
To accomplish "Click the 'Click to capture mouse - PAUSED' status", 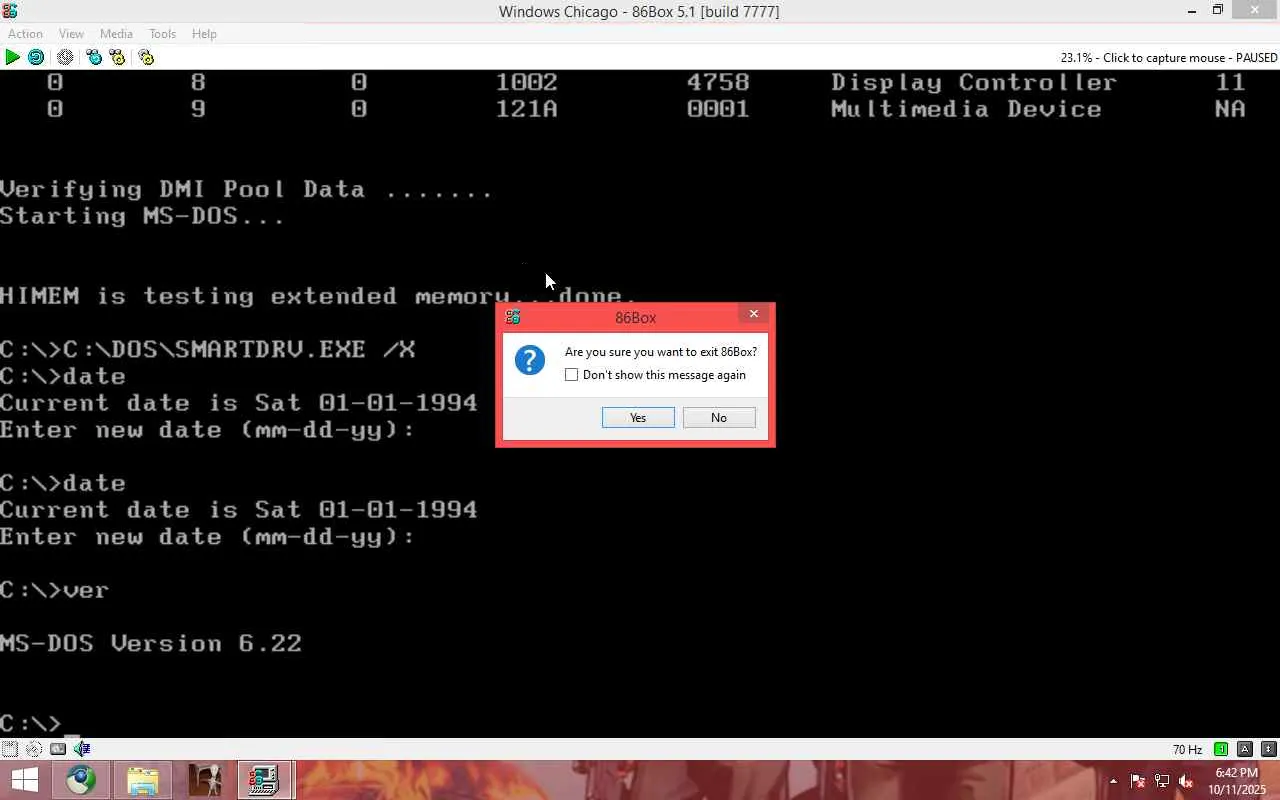I will (x=1190, y=57).
